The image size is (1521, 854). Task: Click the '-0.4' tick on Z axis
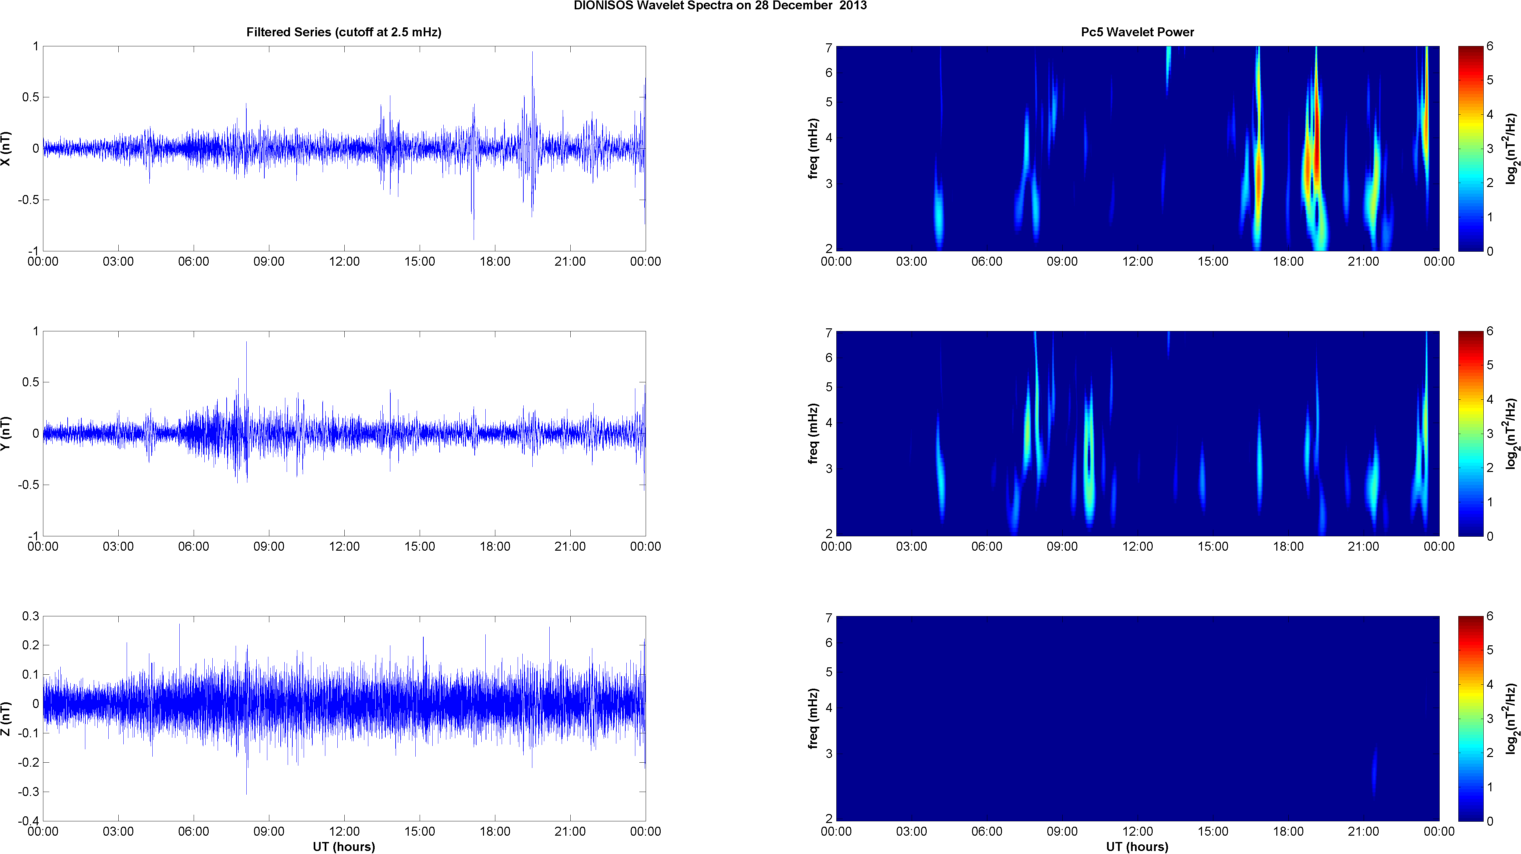pyautogui.click(x=27, y=821)
